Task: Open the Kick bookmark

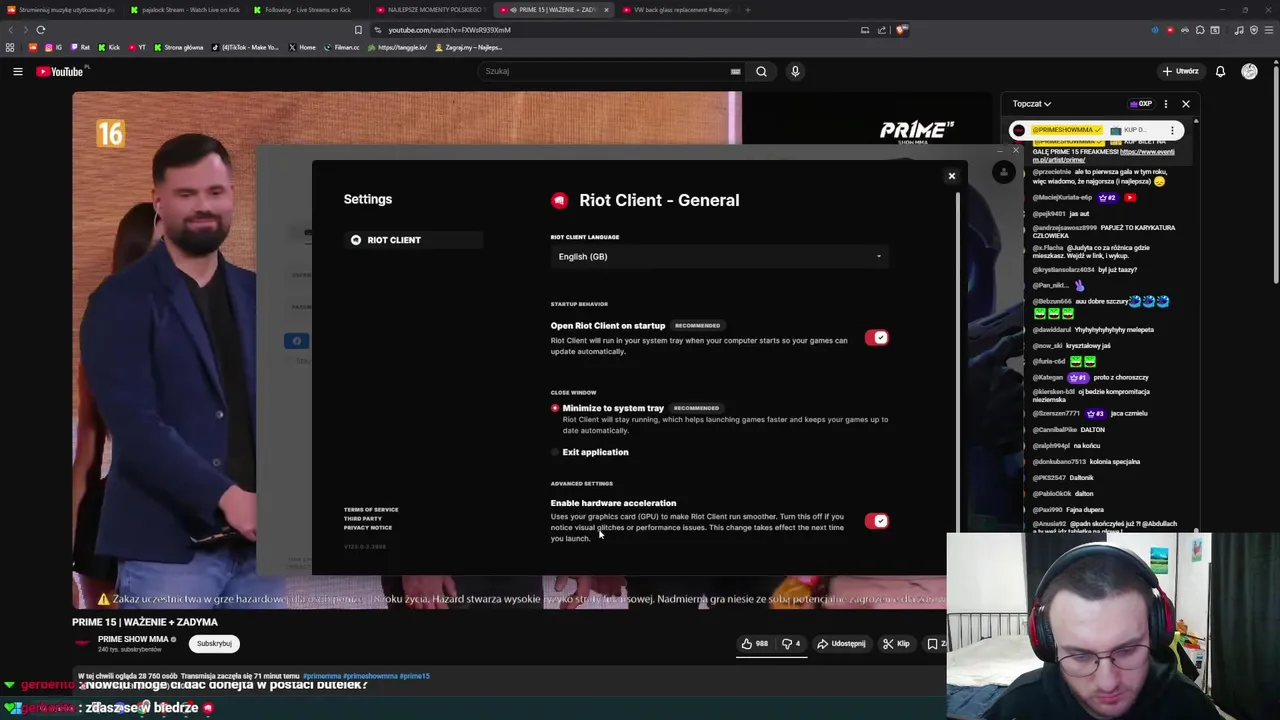Action: pyautogui.click(x=109, y=48)
